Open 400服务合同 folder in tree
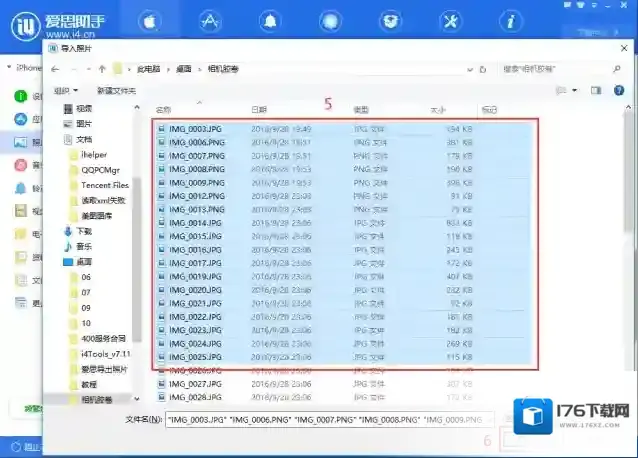This screenshot has width=638, height=458. [98, 338]
